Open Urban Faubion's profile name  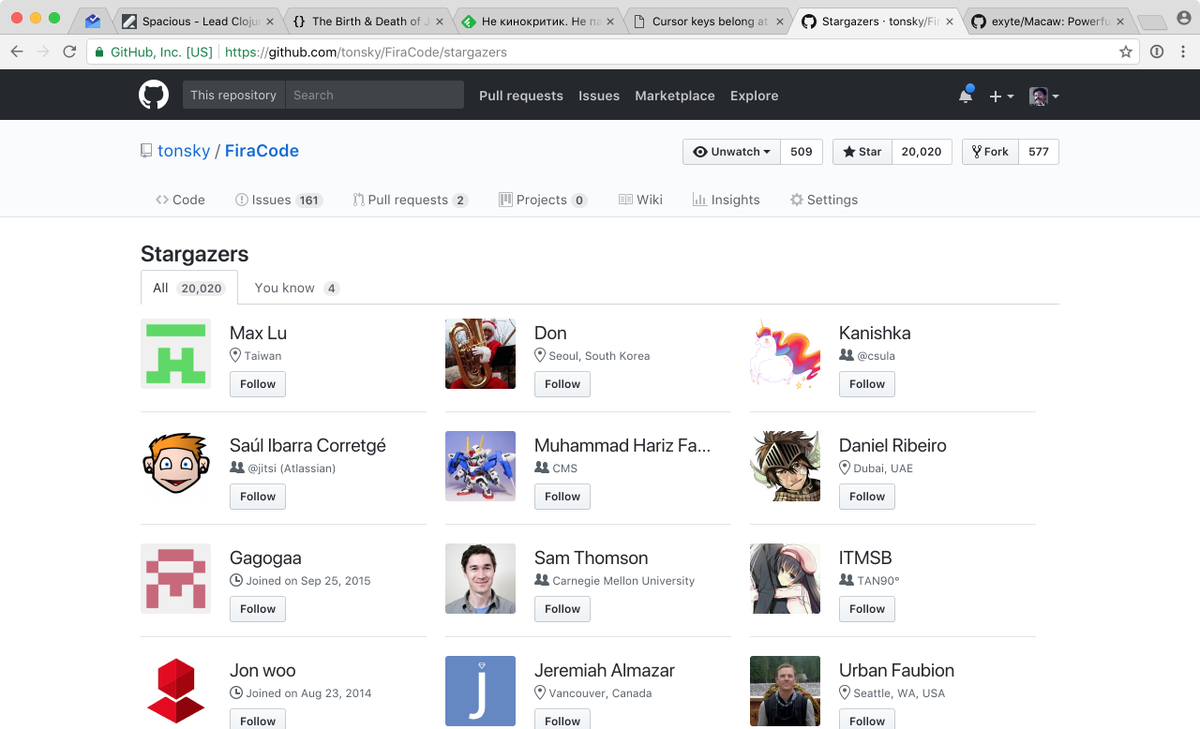897,670
